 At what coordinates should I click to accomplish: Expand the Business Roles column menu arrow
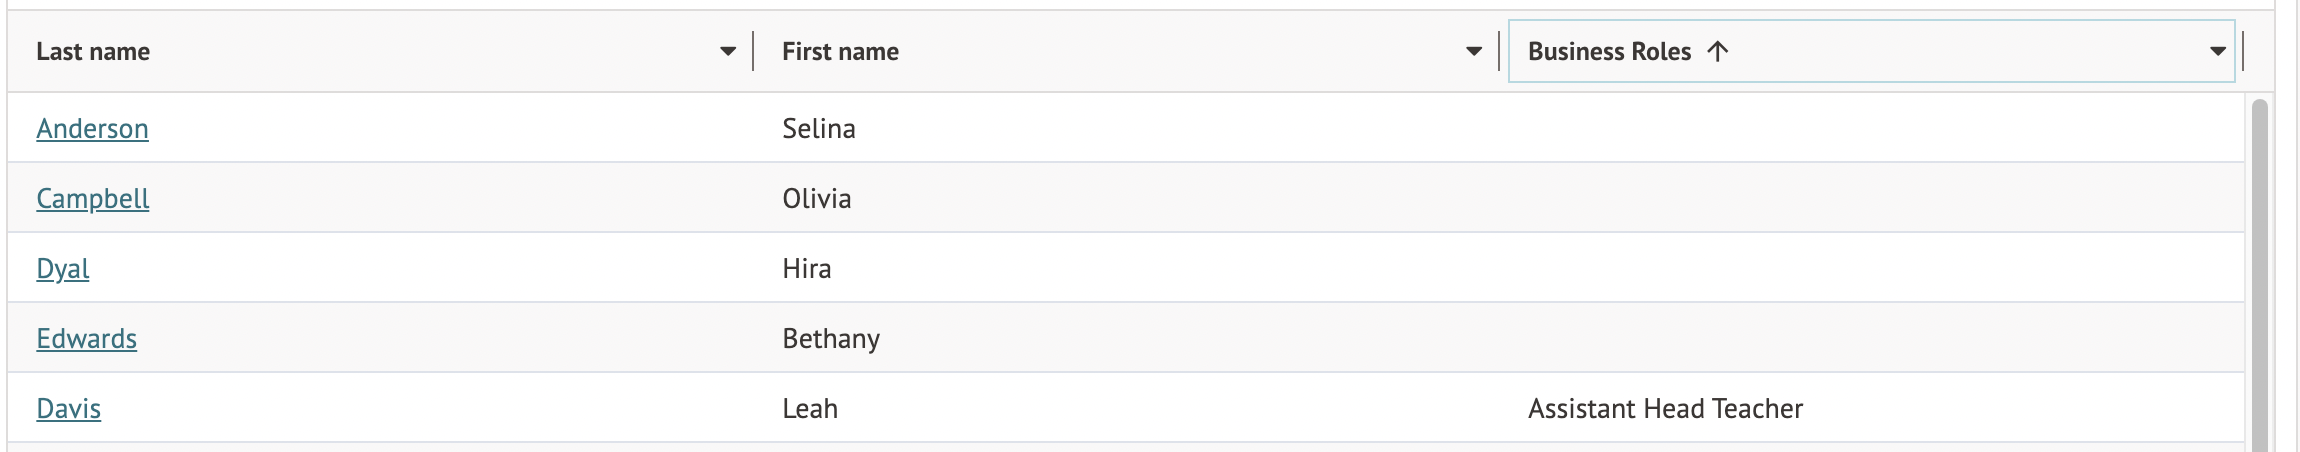tap(2217, 51)
